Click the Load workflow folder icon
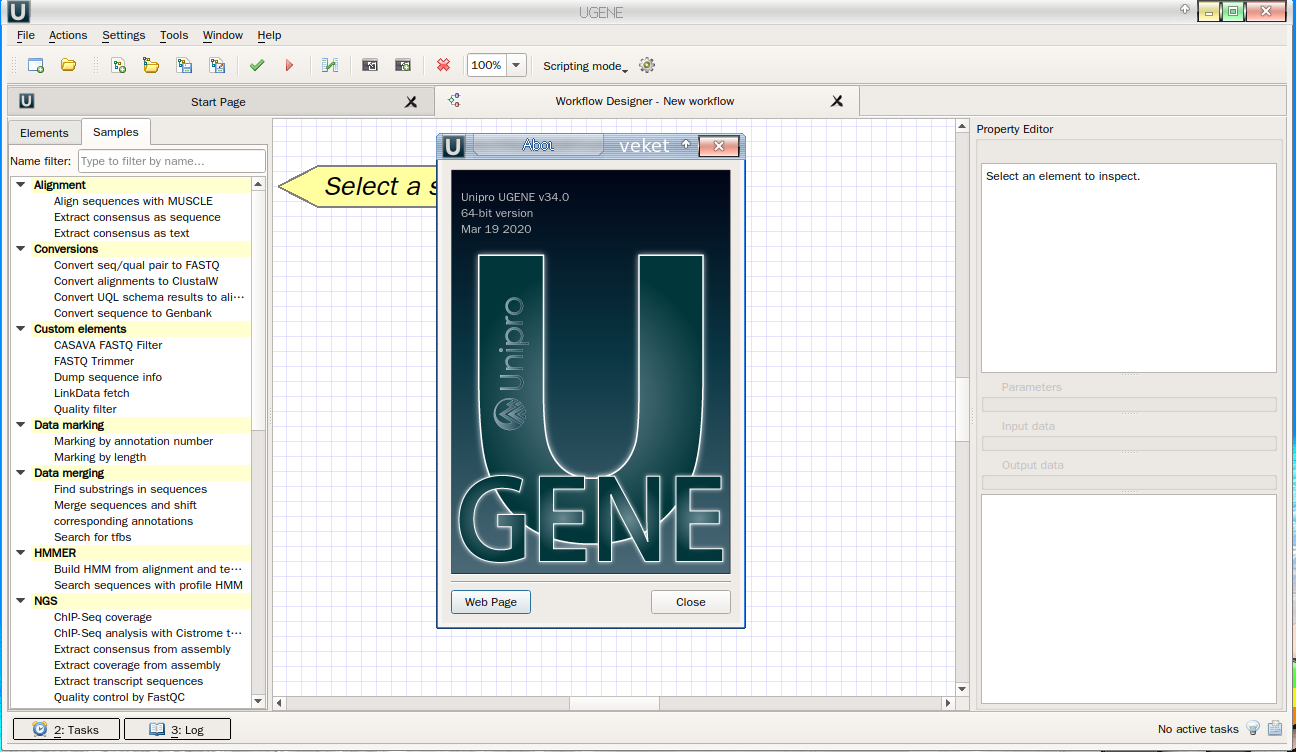1296x752 pixels. pos(151,65)
